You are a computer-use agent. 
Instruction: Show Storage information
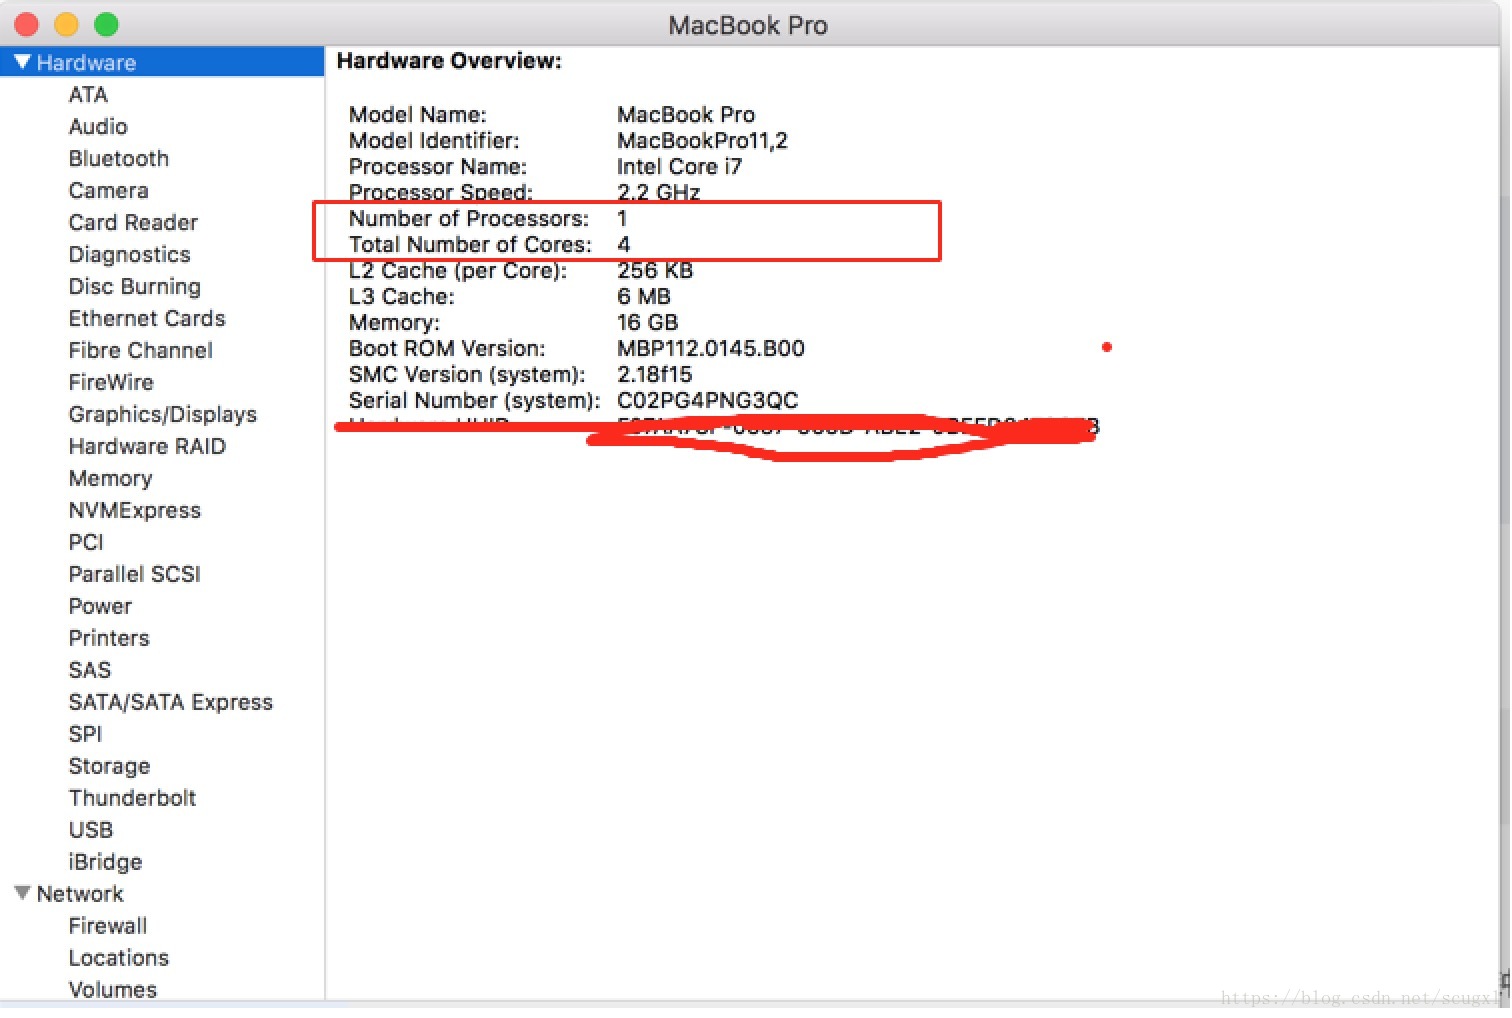109,766
